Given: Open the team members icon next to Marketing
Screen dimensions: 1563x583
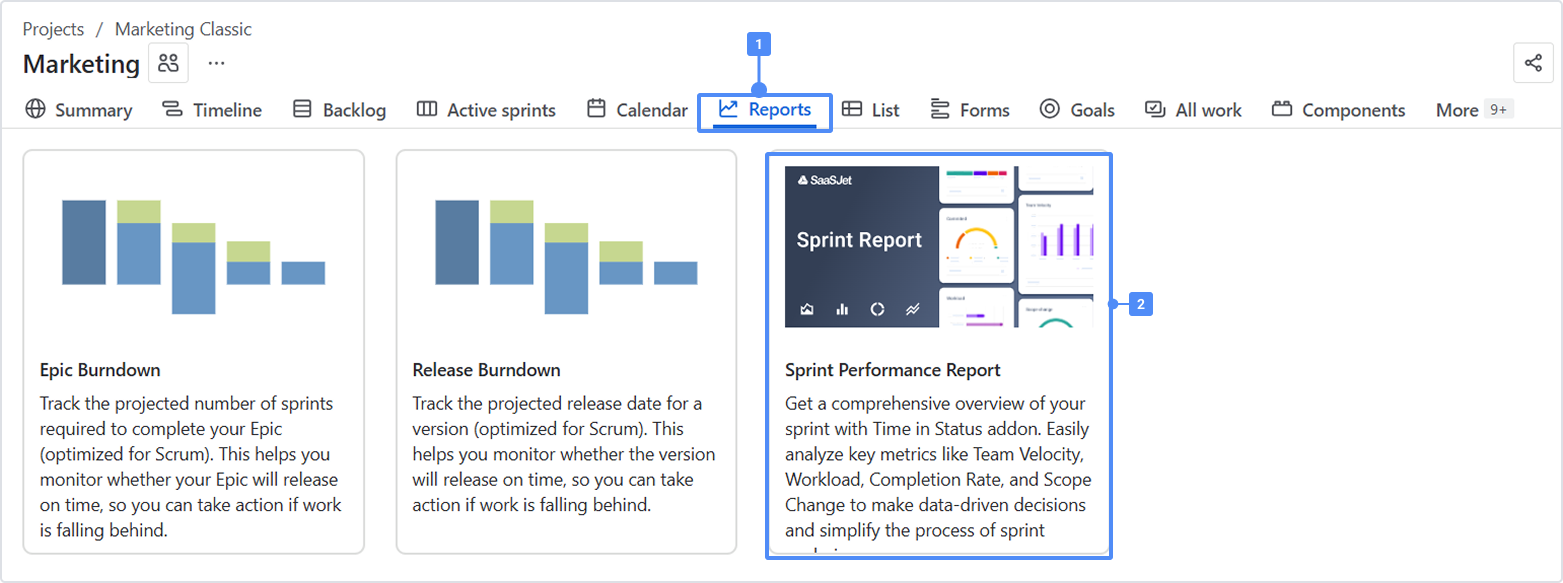Looking at the screenshot, I should 168,64.
